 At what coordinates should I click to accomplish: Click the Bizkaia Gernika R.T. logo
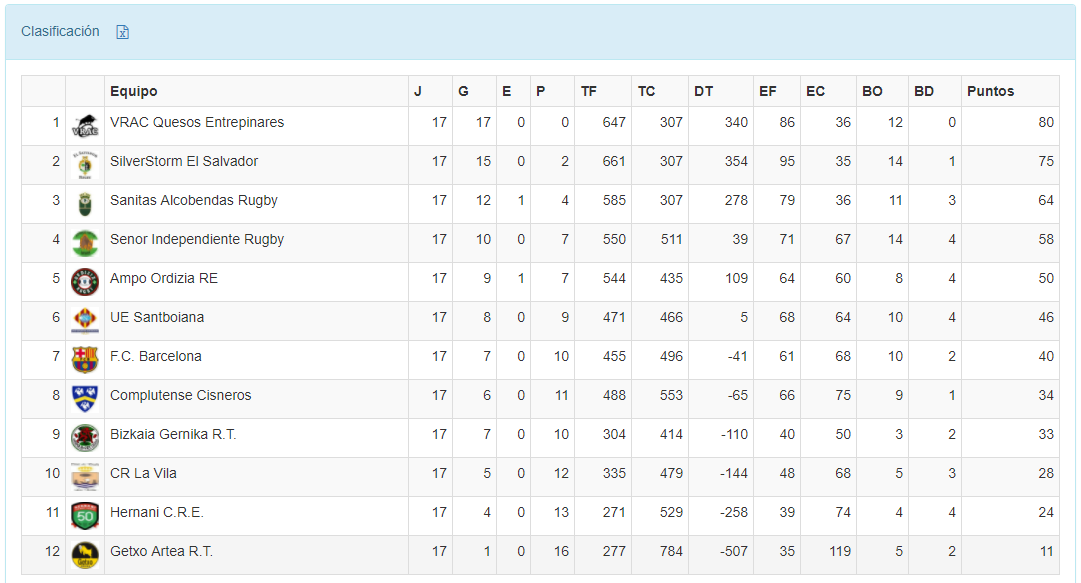[85, 438]
